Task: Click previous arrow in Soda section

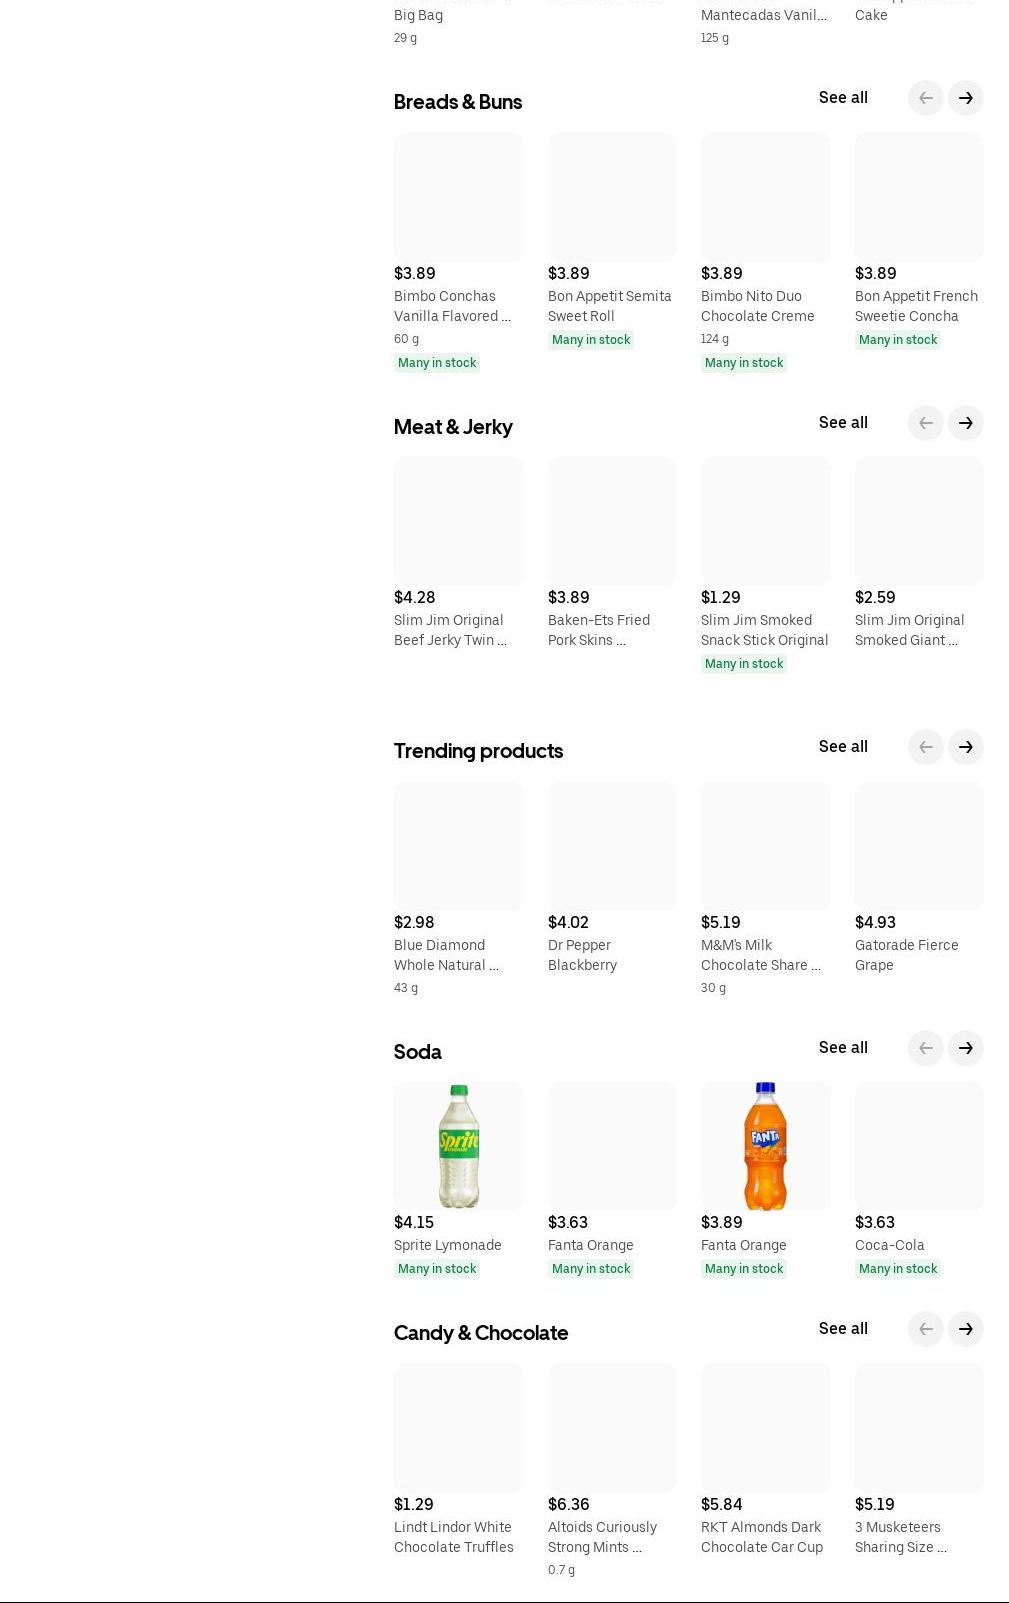Action: (925, 1048)
